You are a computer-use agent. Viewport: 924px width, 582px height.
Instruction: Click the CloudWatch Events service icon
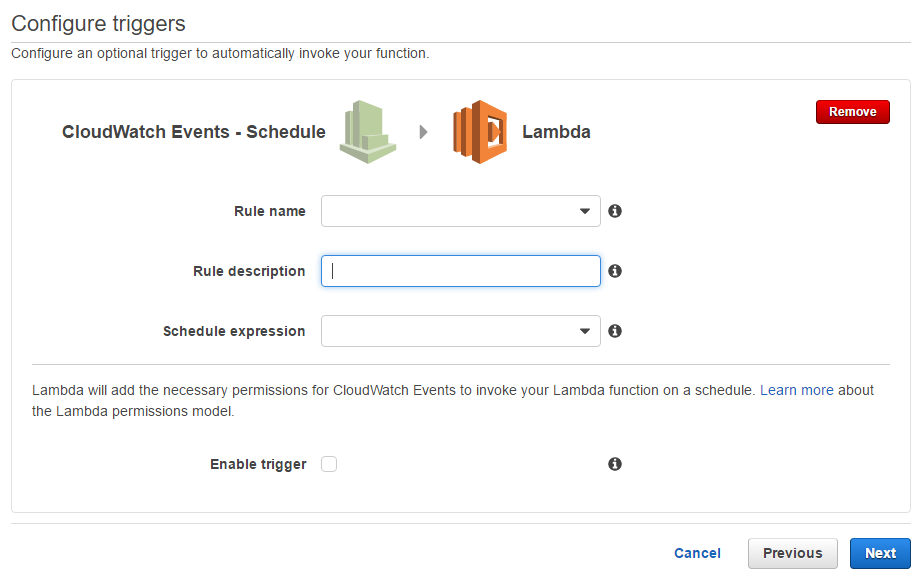click(367, 130)
